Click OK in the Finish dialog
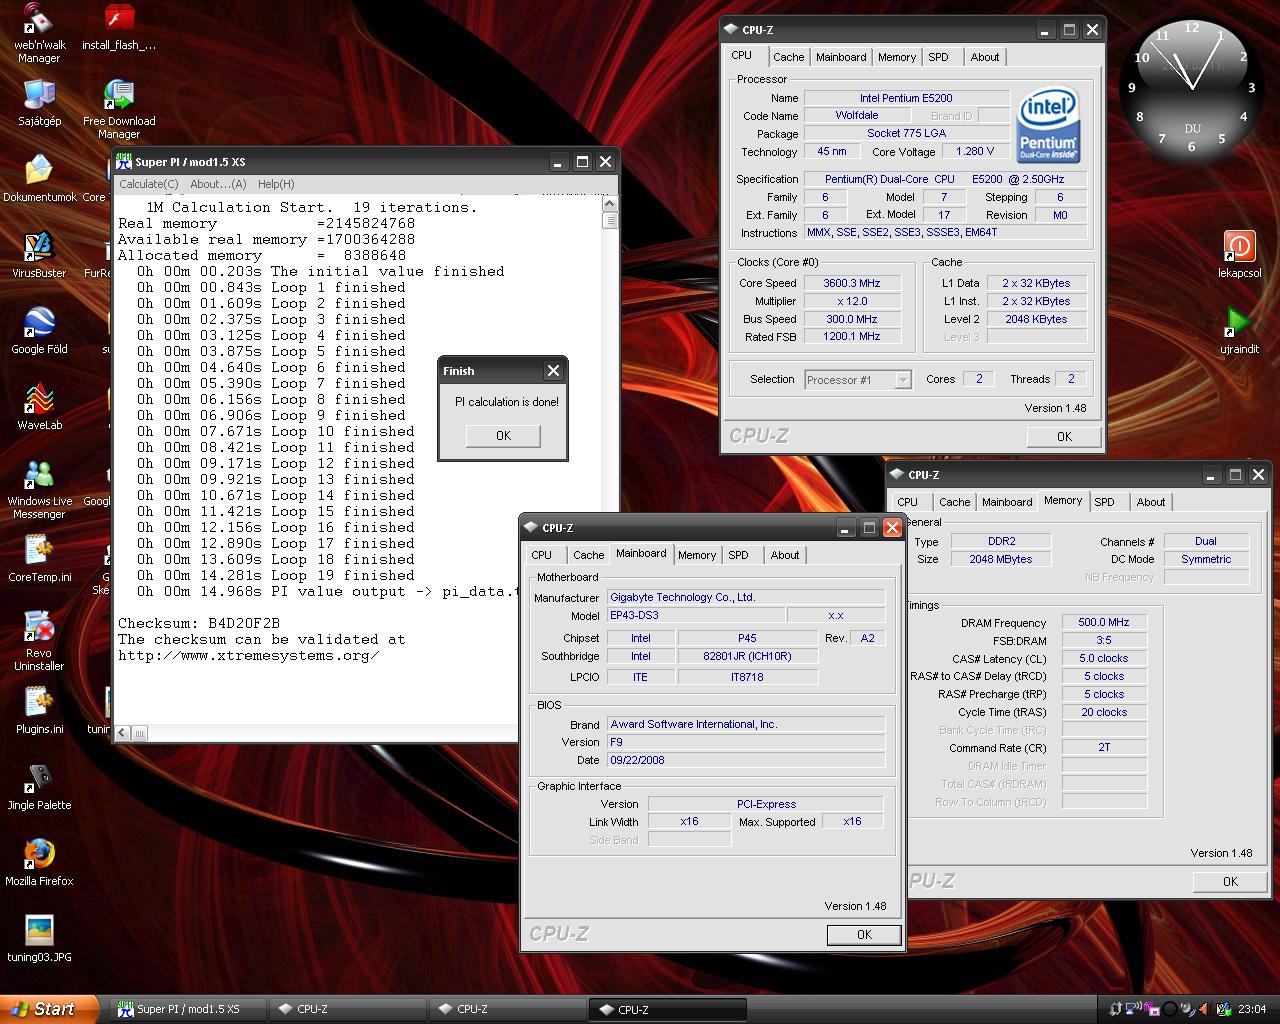The height and width of the screenshot is (1024, 1280). click(x=503, y=436)
